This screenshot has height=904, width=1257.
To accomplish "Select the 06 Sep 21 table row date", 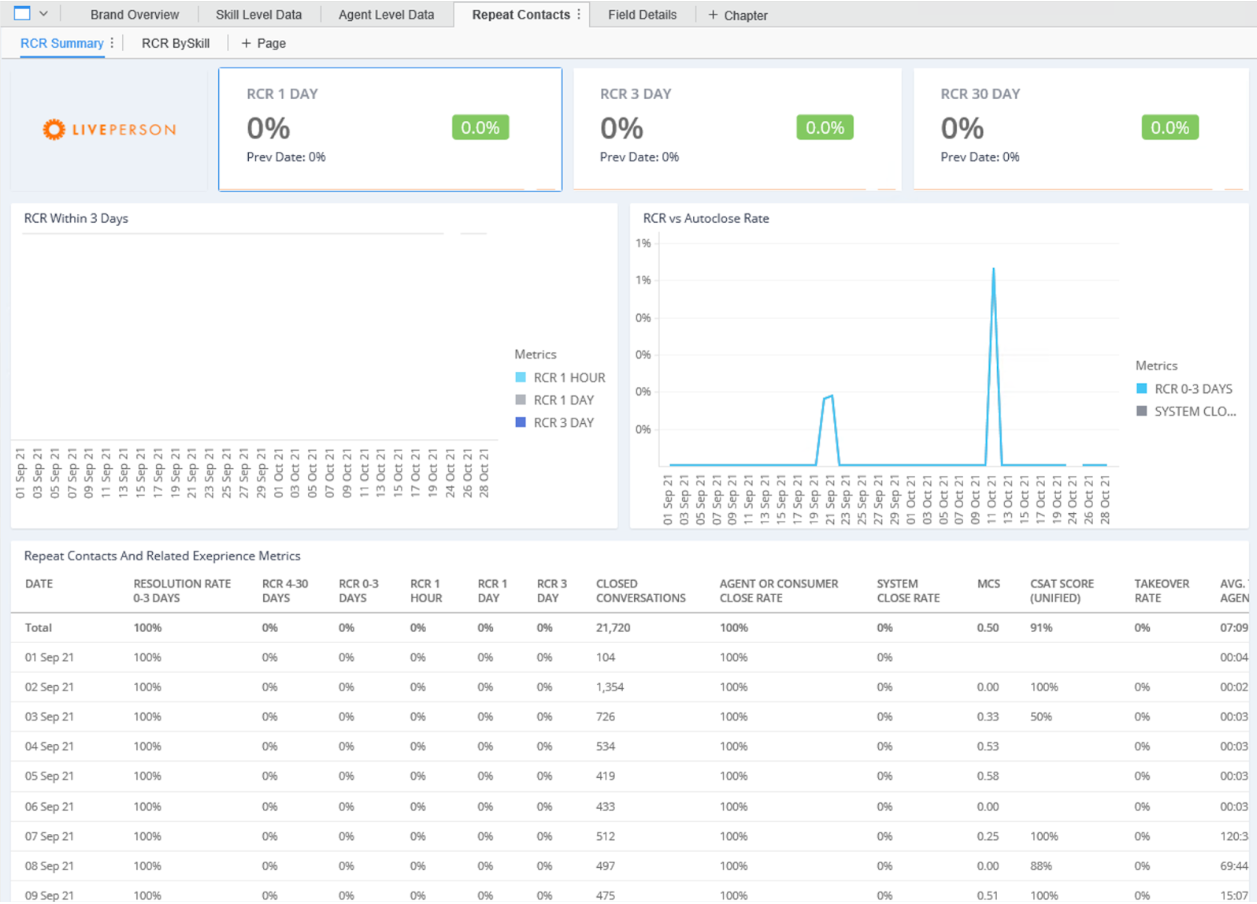I will [49, 807].
